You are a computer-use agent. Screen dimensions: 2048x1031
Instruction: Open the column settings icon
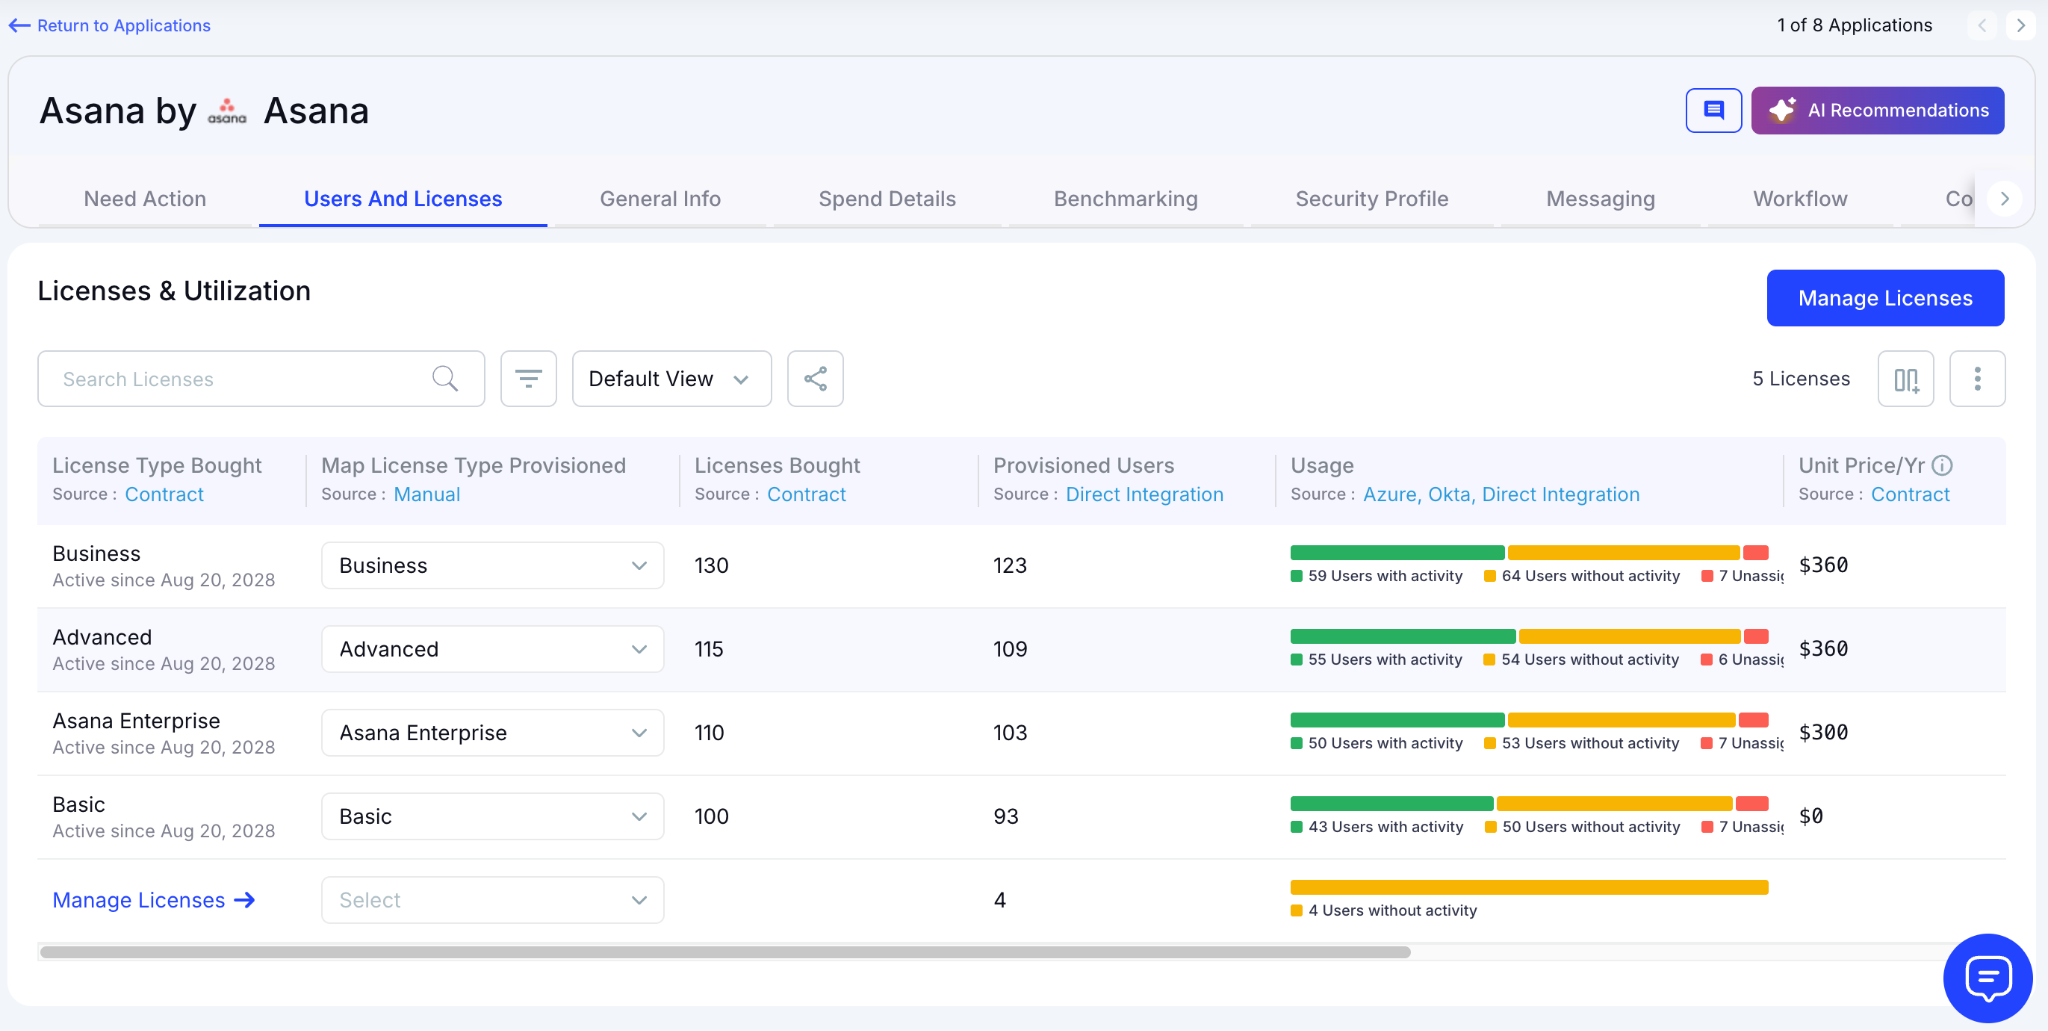click(1906, 379)
